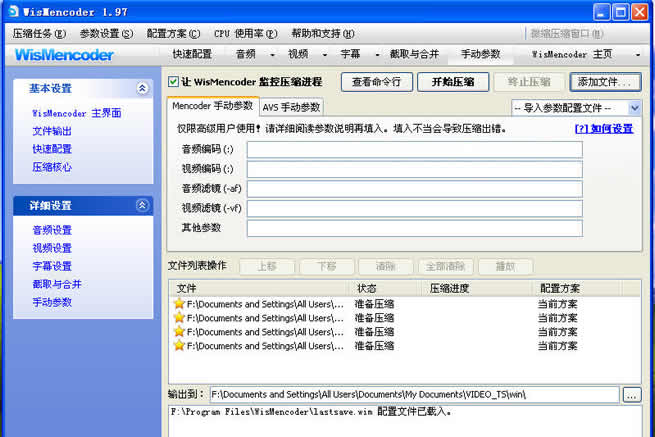Open the CPU 使用率 menu
655x437 pixels.
tap(246, 33)
